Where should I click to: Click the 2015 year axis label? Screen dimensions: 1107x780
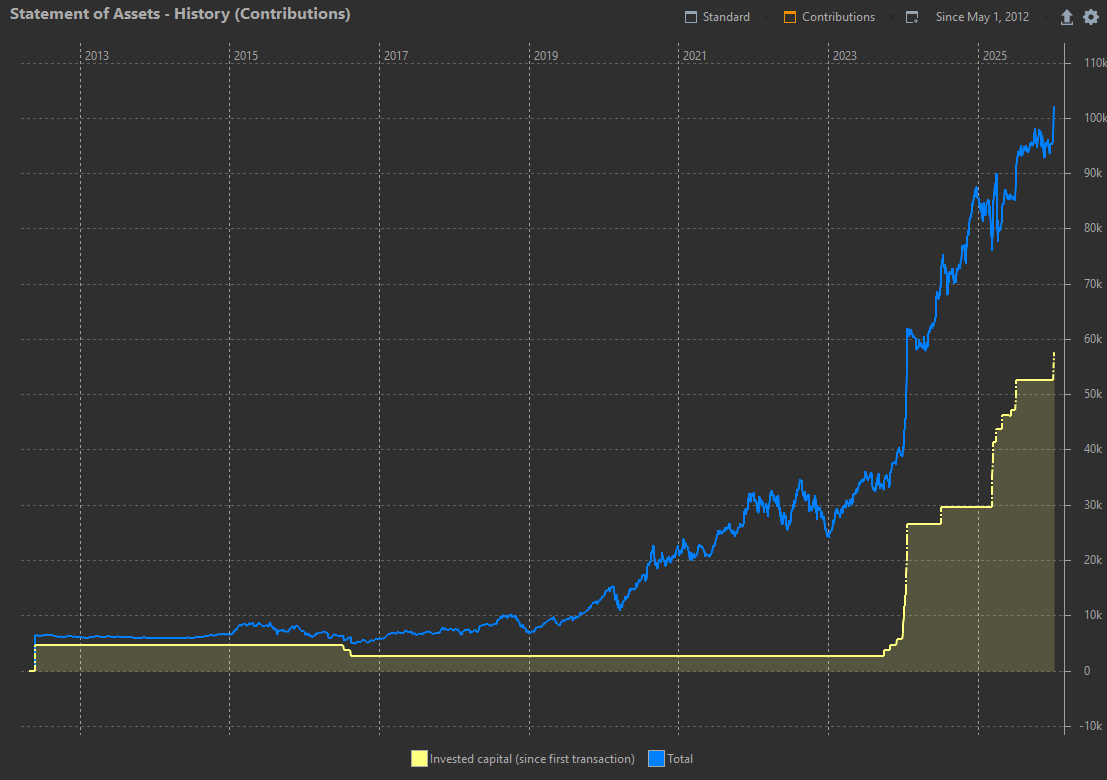pyautogui.click(x=246, y=56)
